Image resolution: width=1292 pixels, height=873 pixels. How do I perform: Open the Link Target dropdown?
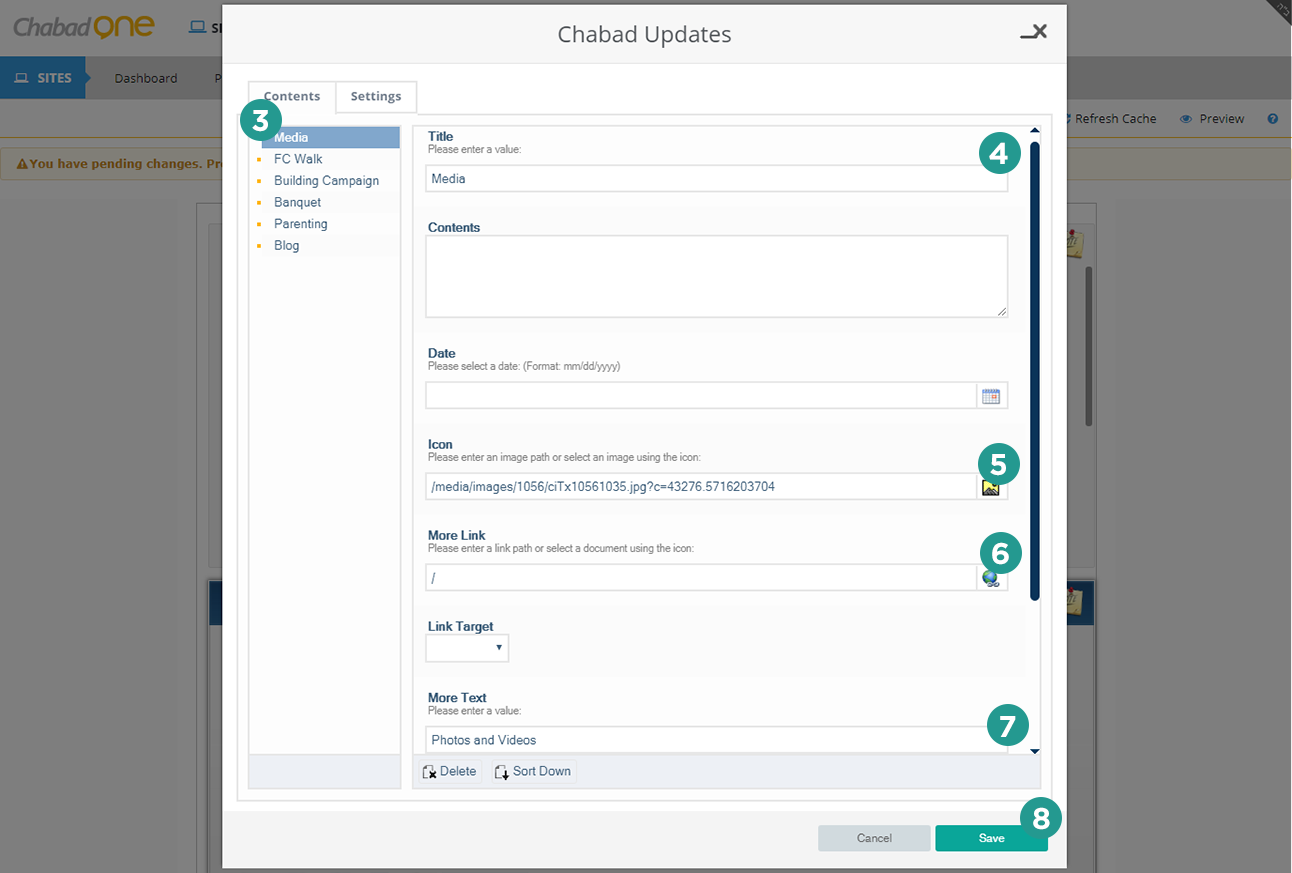[x=467, y=648]
